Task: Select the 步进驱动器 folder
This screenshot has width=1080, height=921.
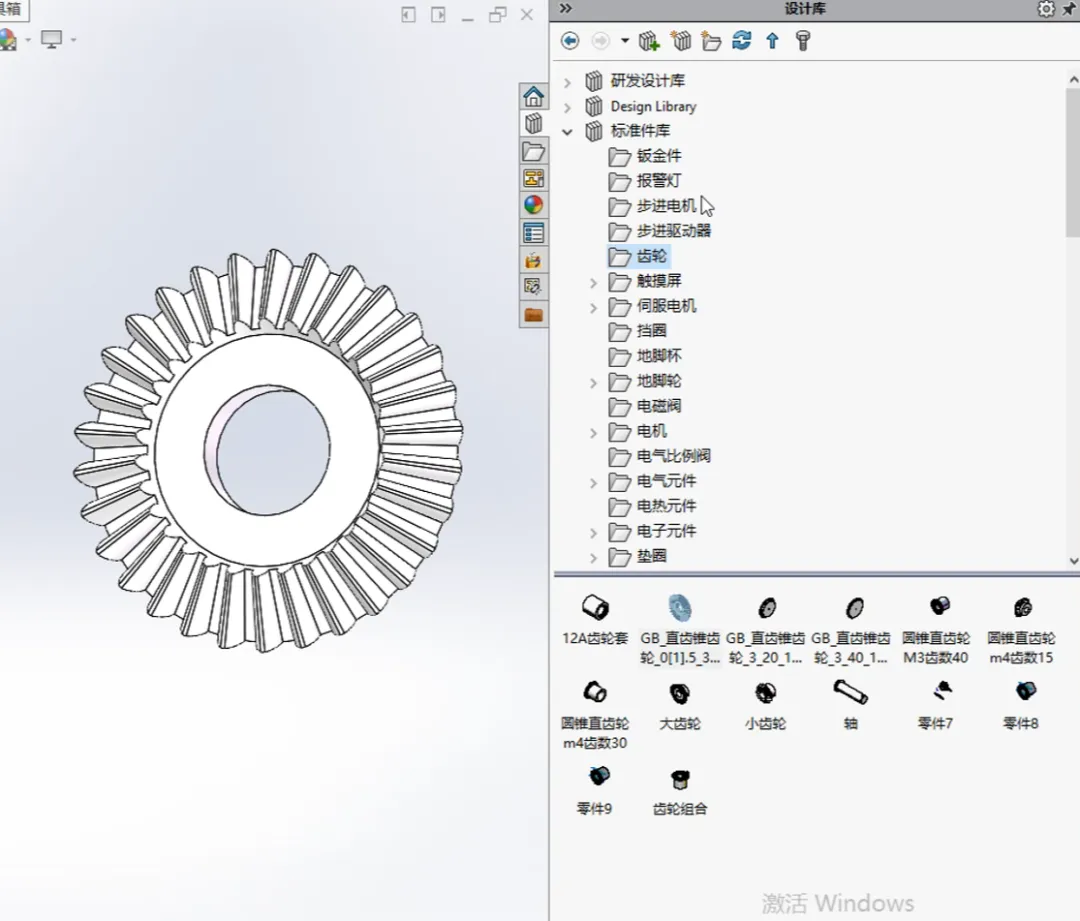Action: click(x=660, y=231)
